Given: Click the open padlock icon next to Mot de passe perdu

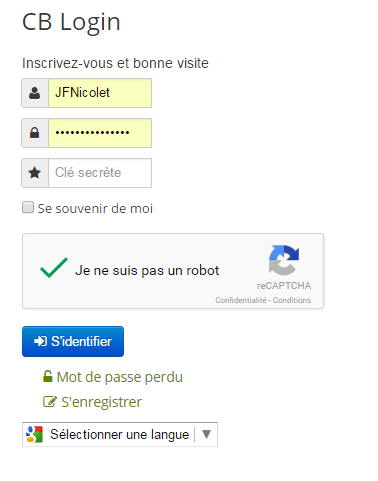Looking at the screenshot, I should coord(48,376).
